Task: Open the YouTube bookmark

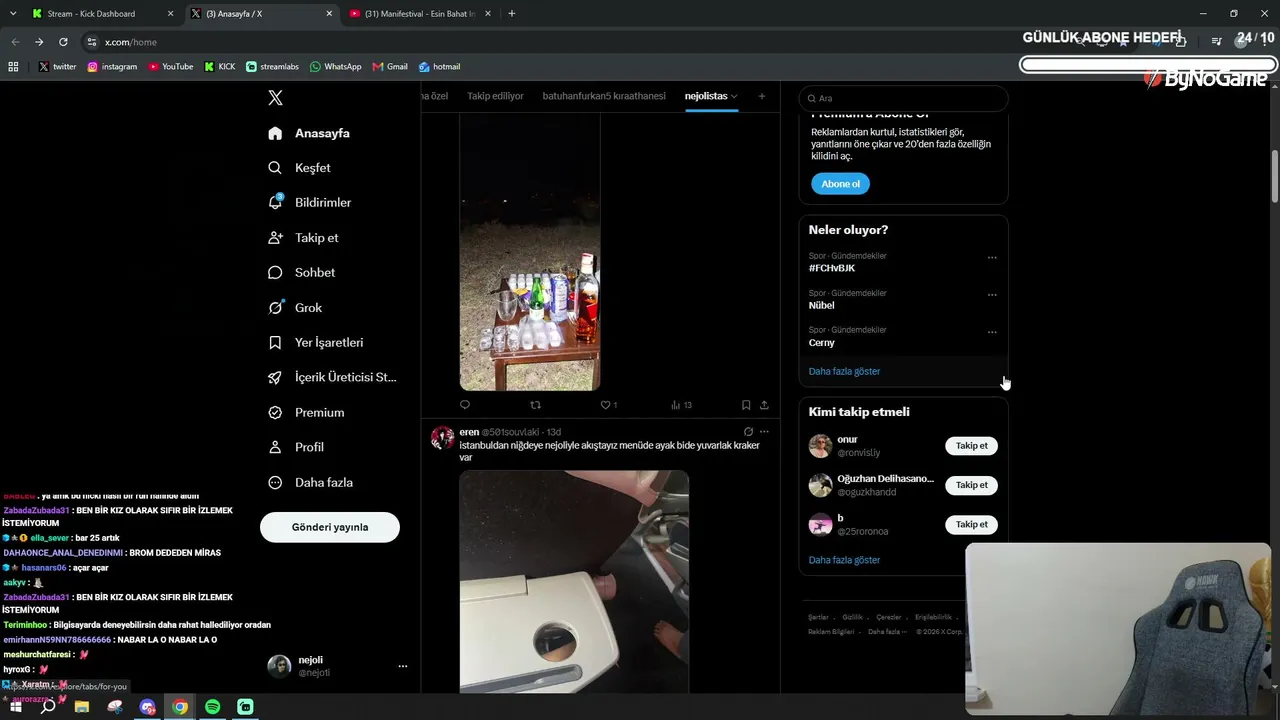Action: pos(171,67)
